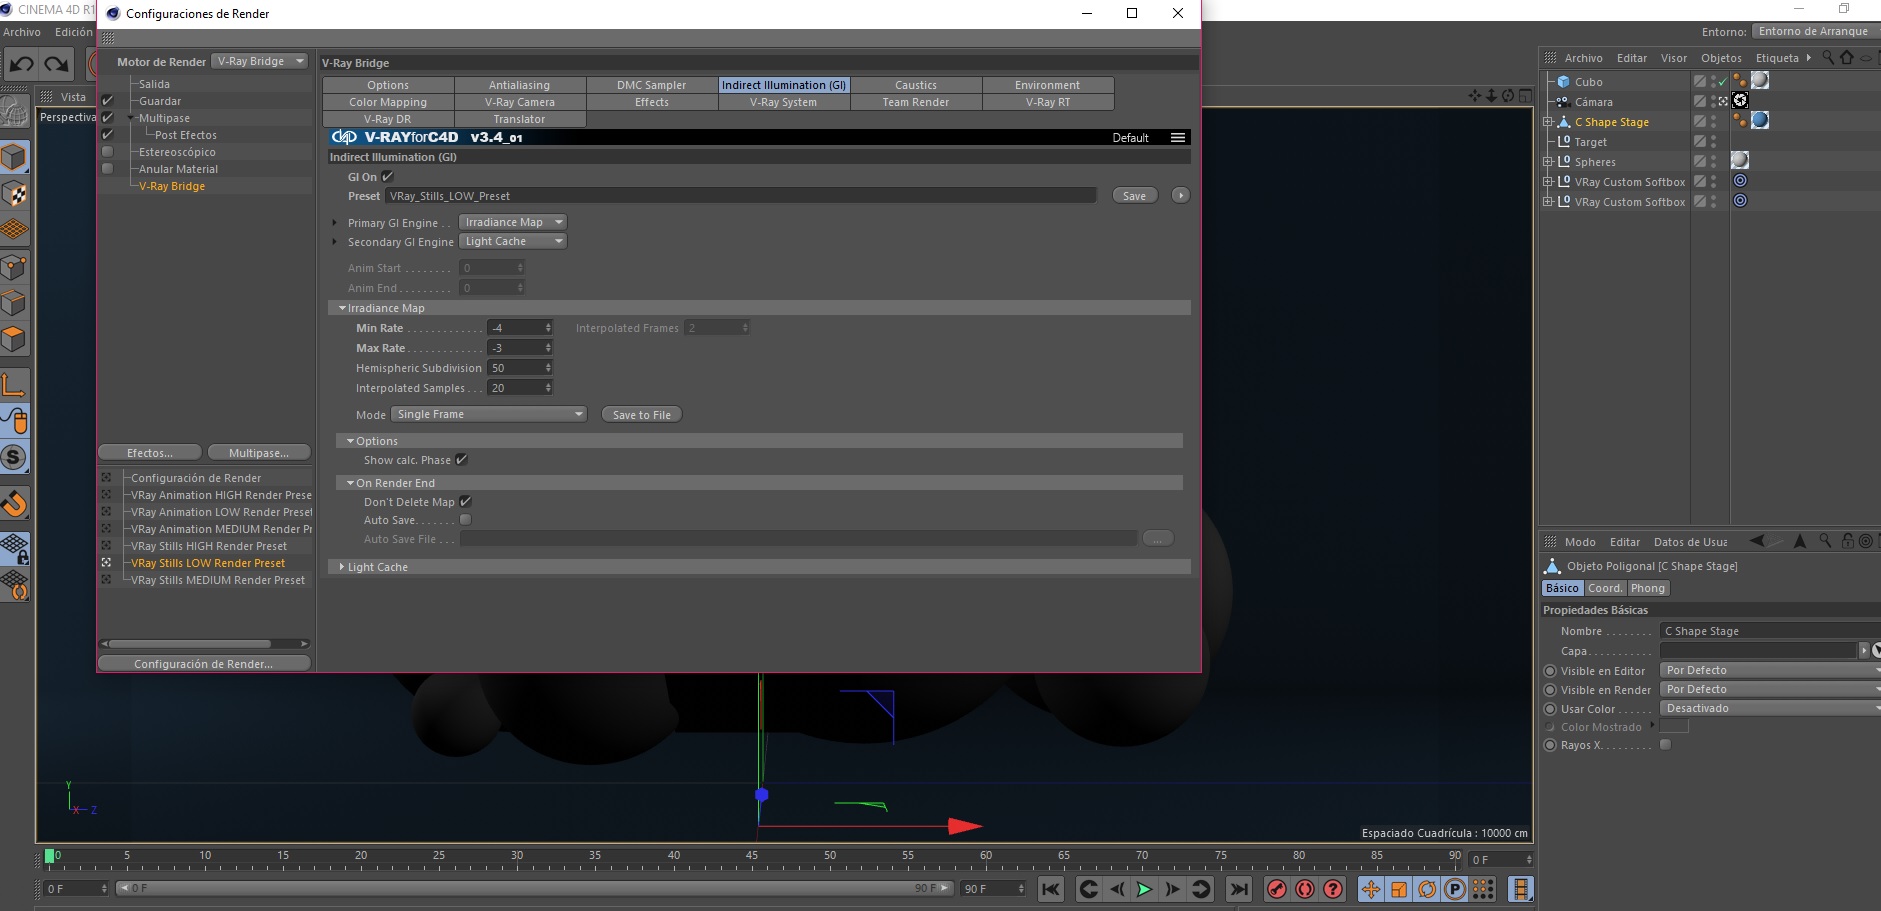Click the Redo arrow in main toolbar
The height and width of the screenshot is (911, 1881).
57,64
